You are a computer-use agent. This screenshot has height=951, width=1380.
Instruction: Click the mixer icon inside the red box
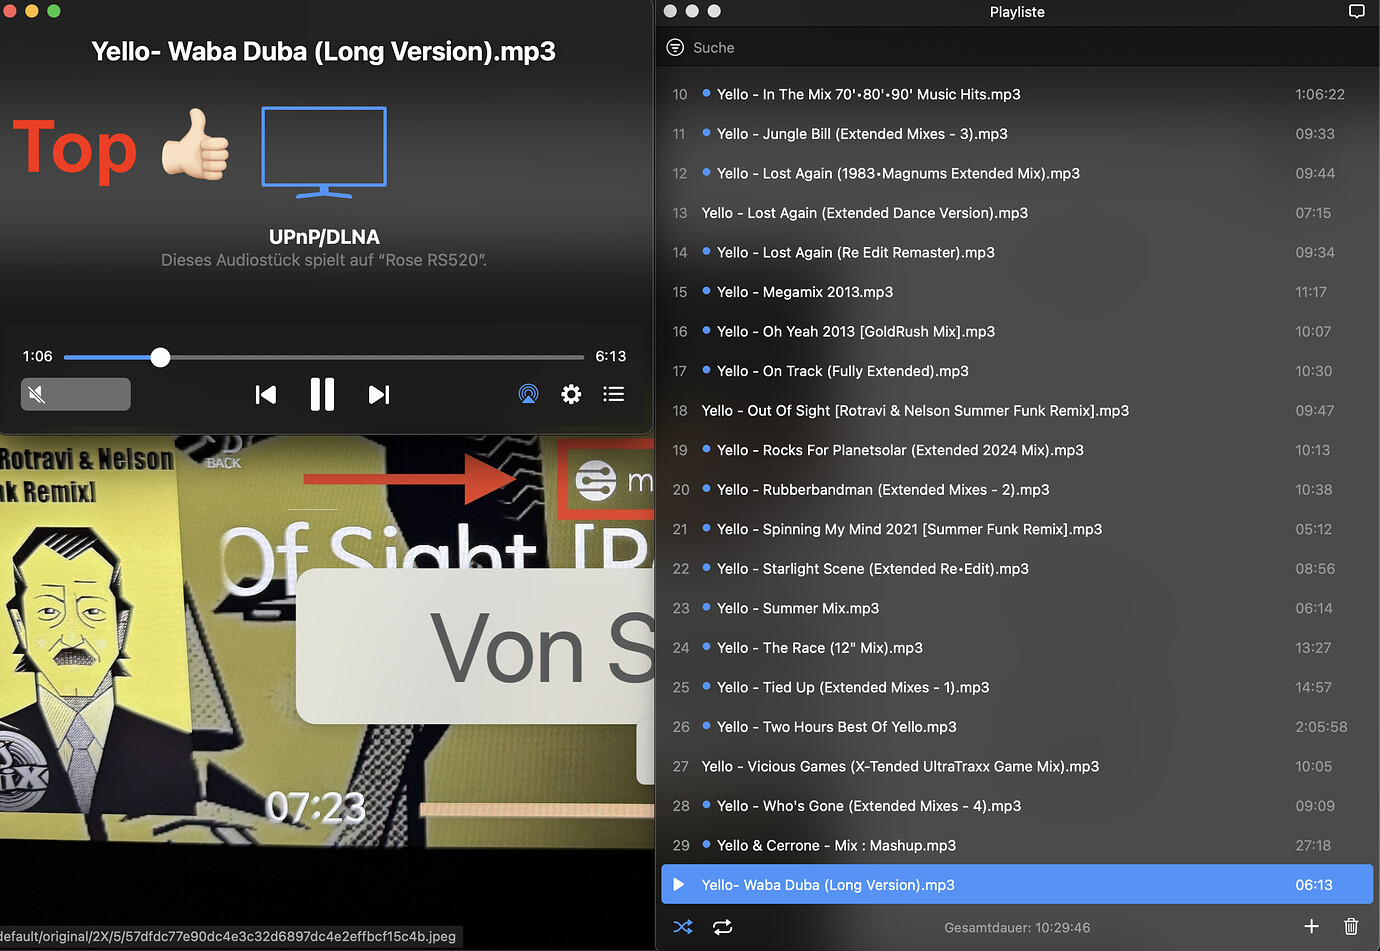[x=596, y=481]
